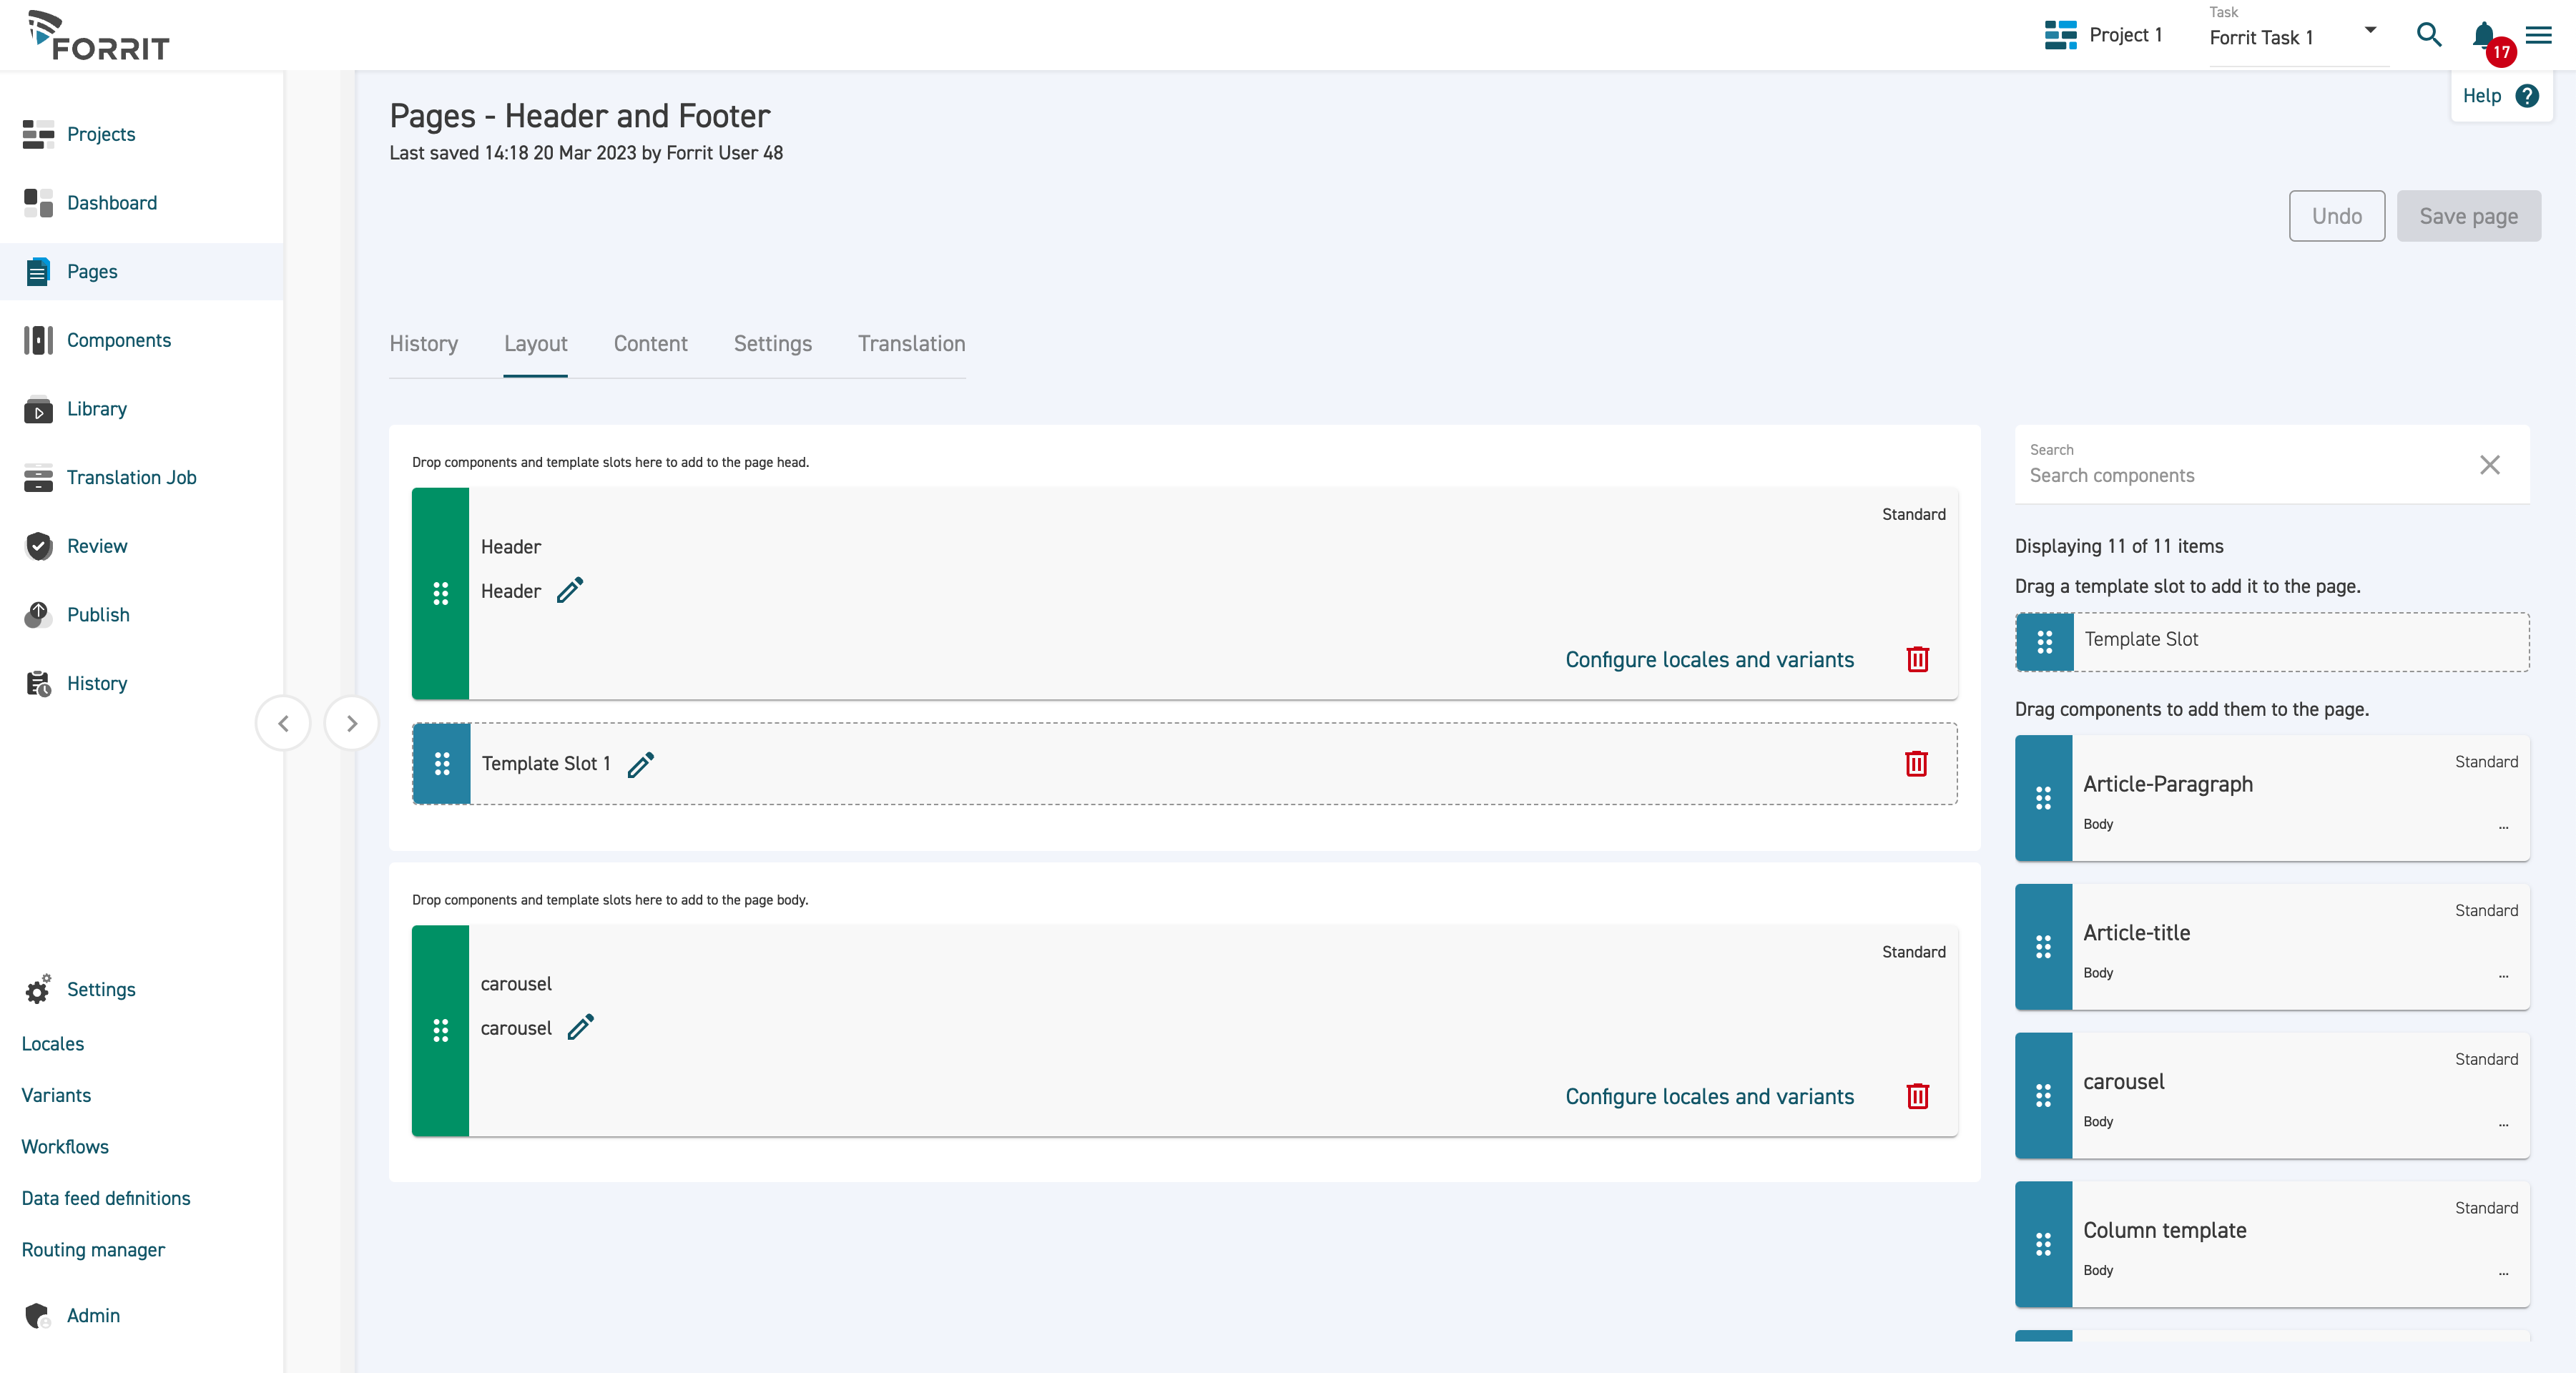
Task: Open Data feed definitions
Action: click(106, 1198)
